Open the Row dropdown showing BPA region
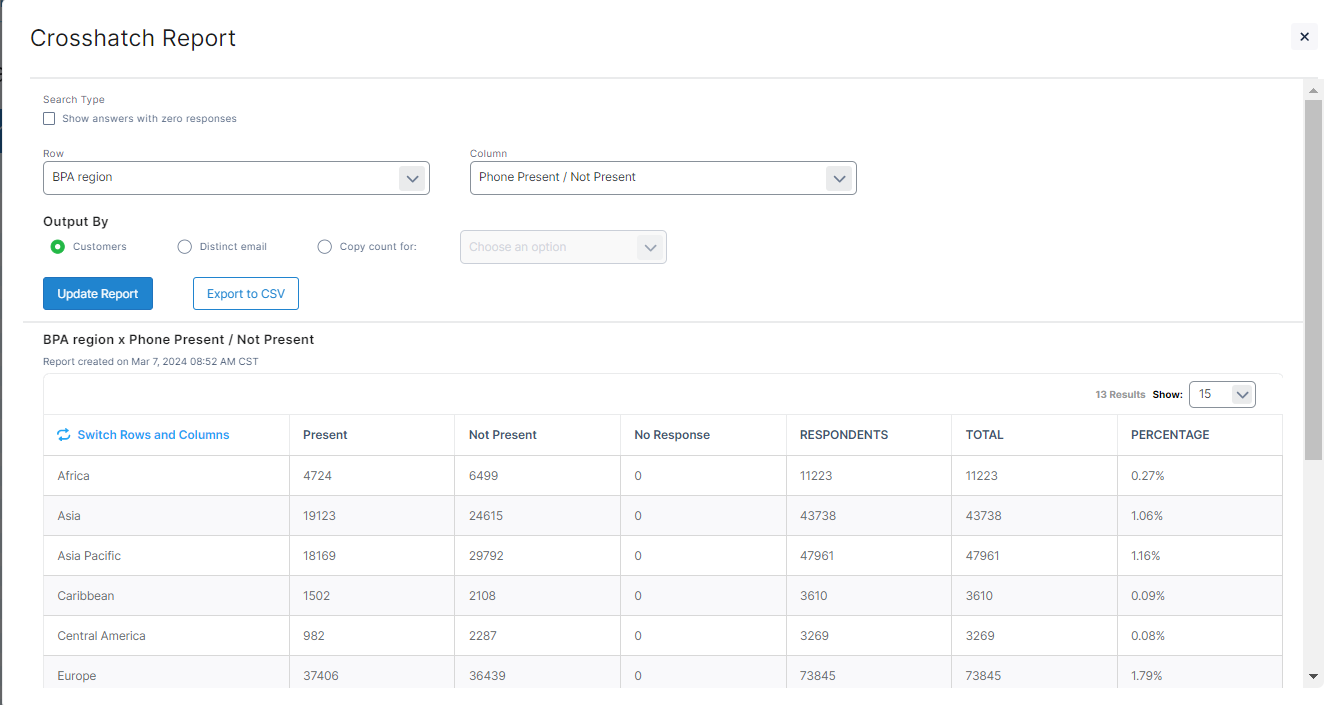Screen dimensions: 1326x705 [236, 178]
